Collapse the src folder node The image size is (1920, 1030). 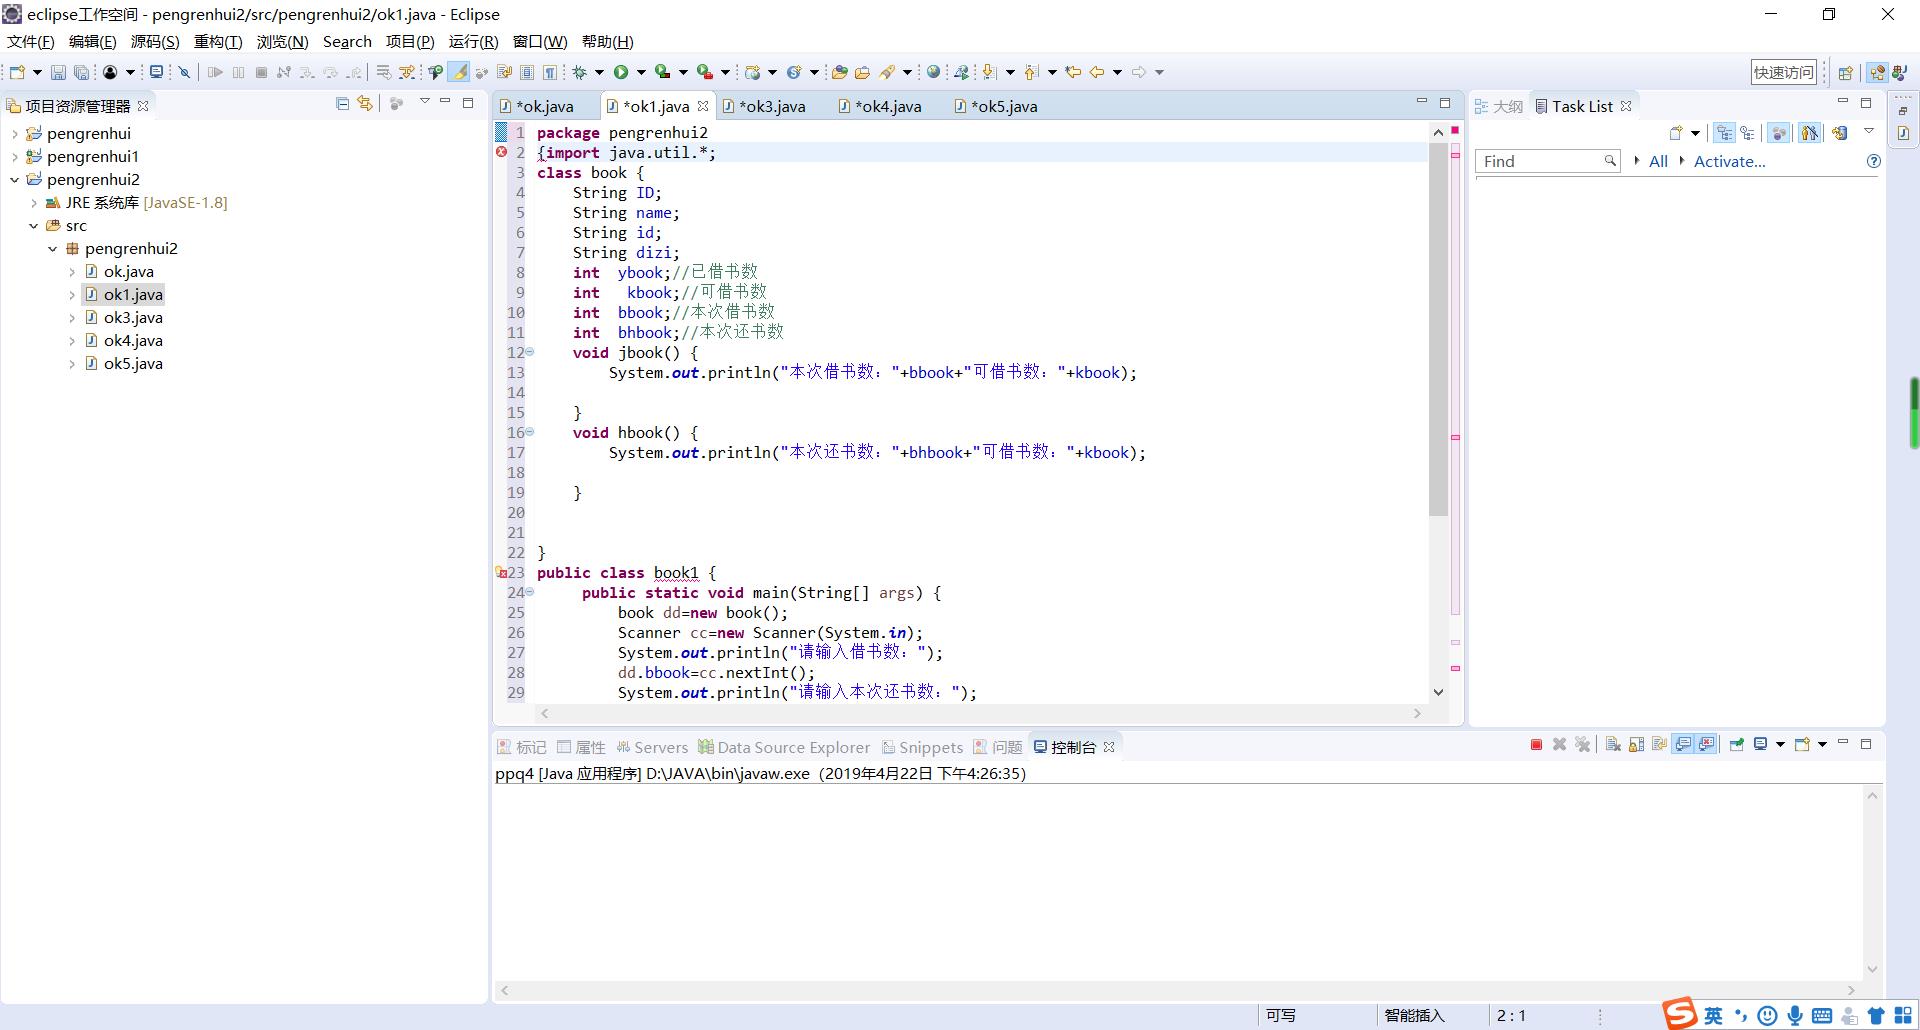[x=34, y=225]
